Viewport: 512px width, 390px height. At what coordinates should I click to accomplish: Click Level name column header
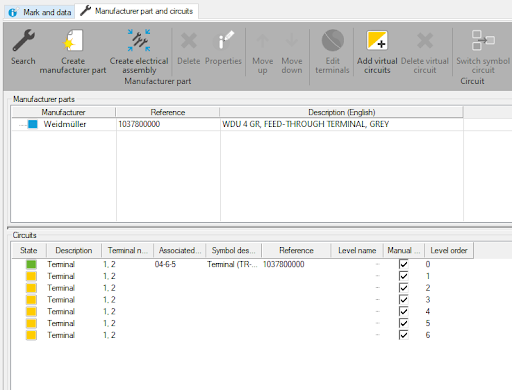tap(357, 250)
